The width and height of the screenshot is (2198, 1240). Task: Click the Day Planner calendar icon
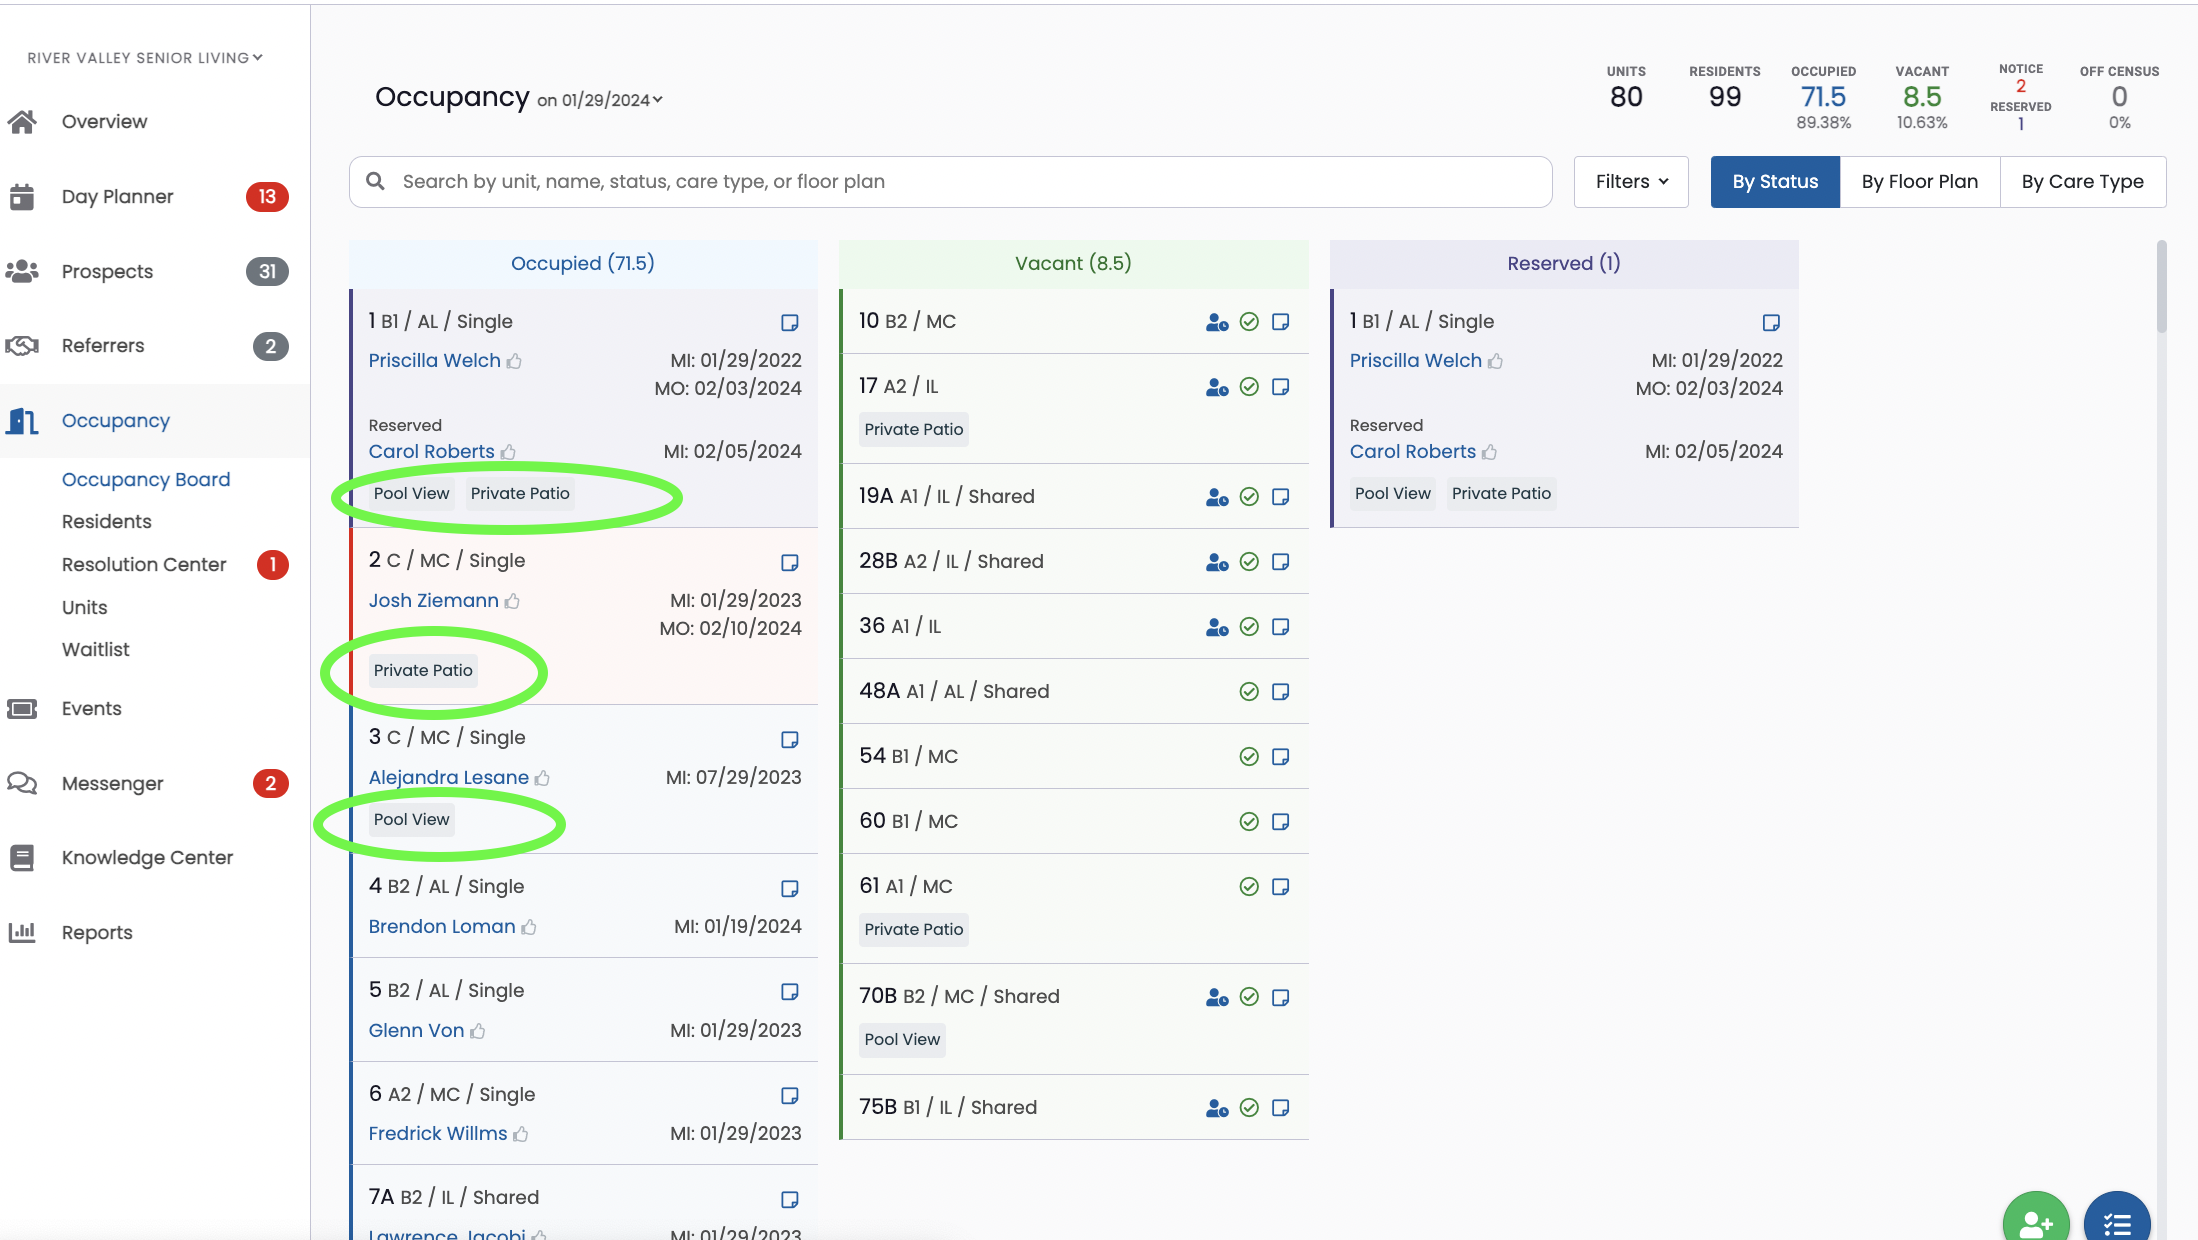pyautogui.click(x=22, y=197)
